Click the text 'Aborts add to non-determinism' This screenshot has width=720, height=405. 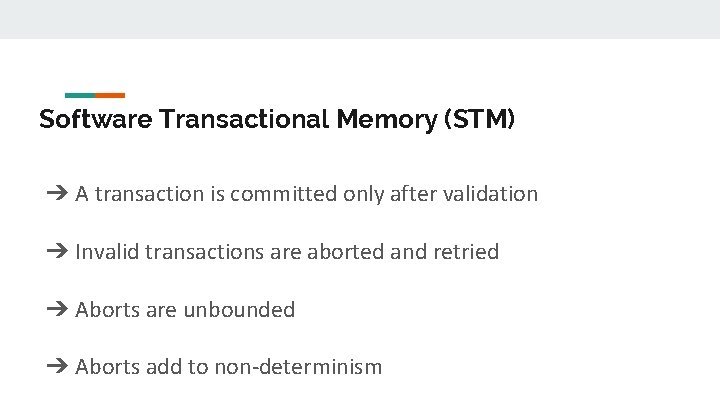[x=228, y=367]
